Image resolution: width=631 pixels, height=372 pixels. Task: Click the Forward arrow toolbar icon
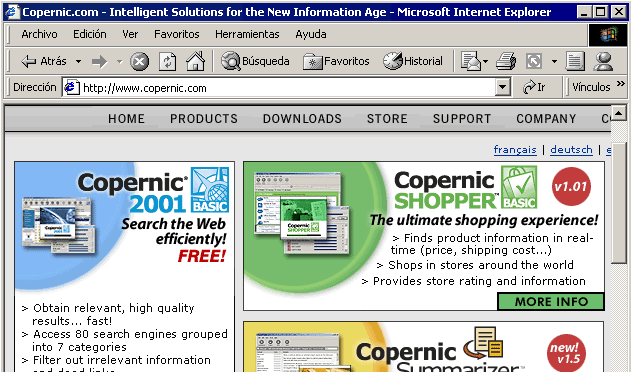(x=99, y=62)
